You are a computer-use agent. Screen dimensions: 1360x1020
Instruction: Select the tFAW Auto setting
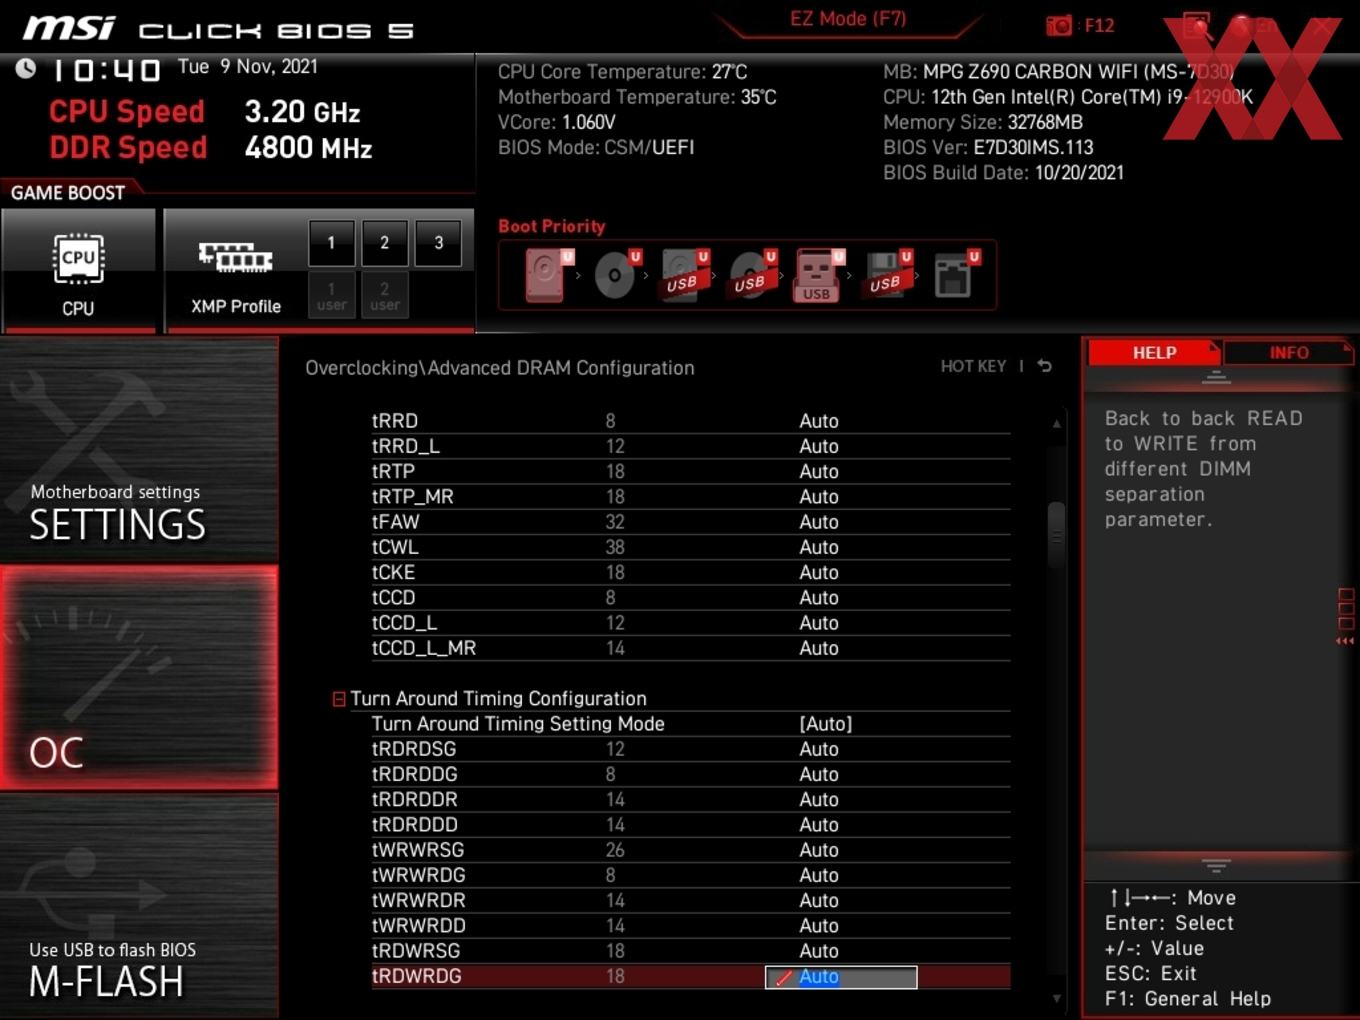coord(819,522)
